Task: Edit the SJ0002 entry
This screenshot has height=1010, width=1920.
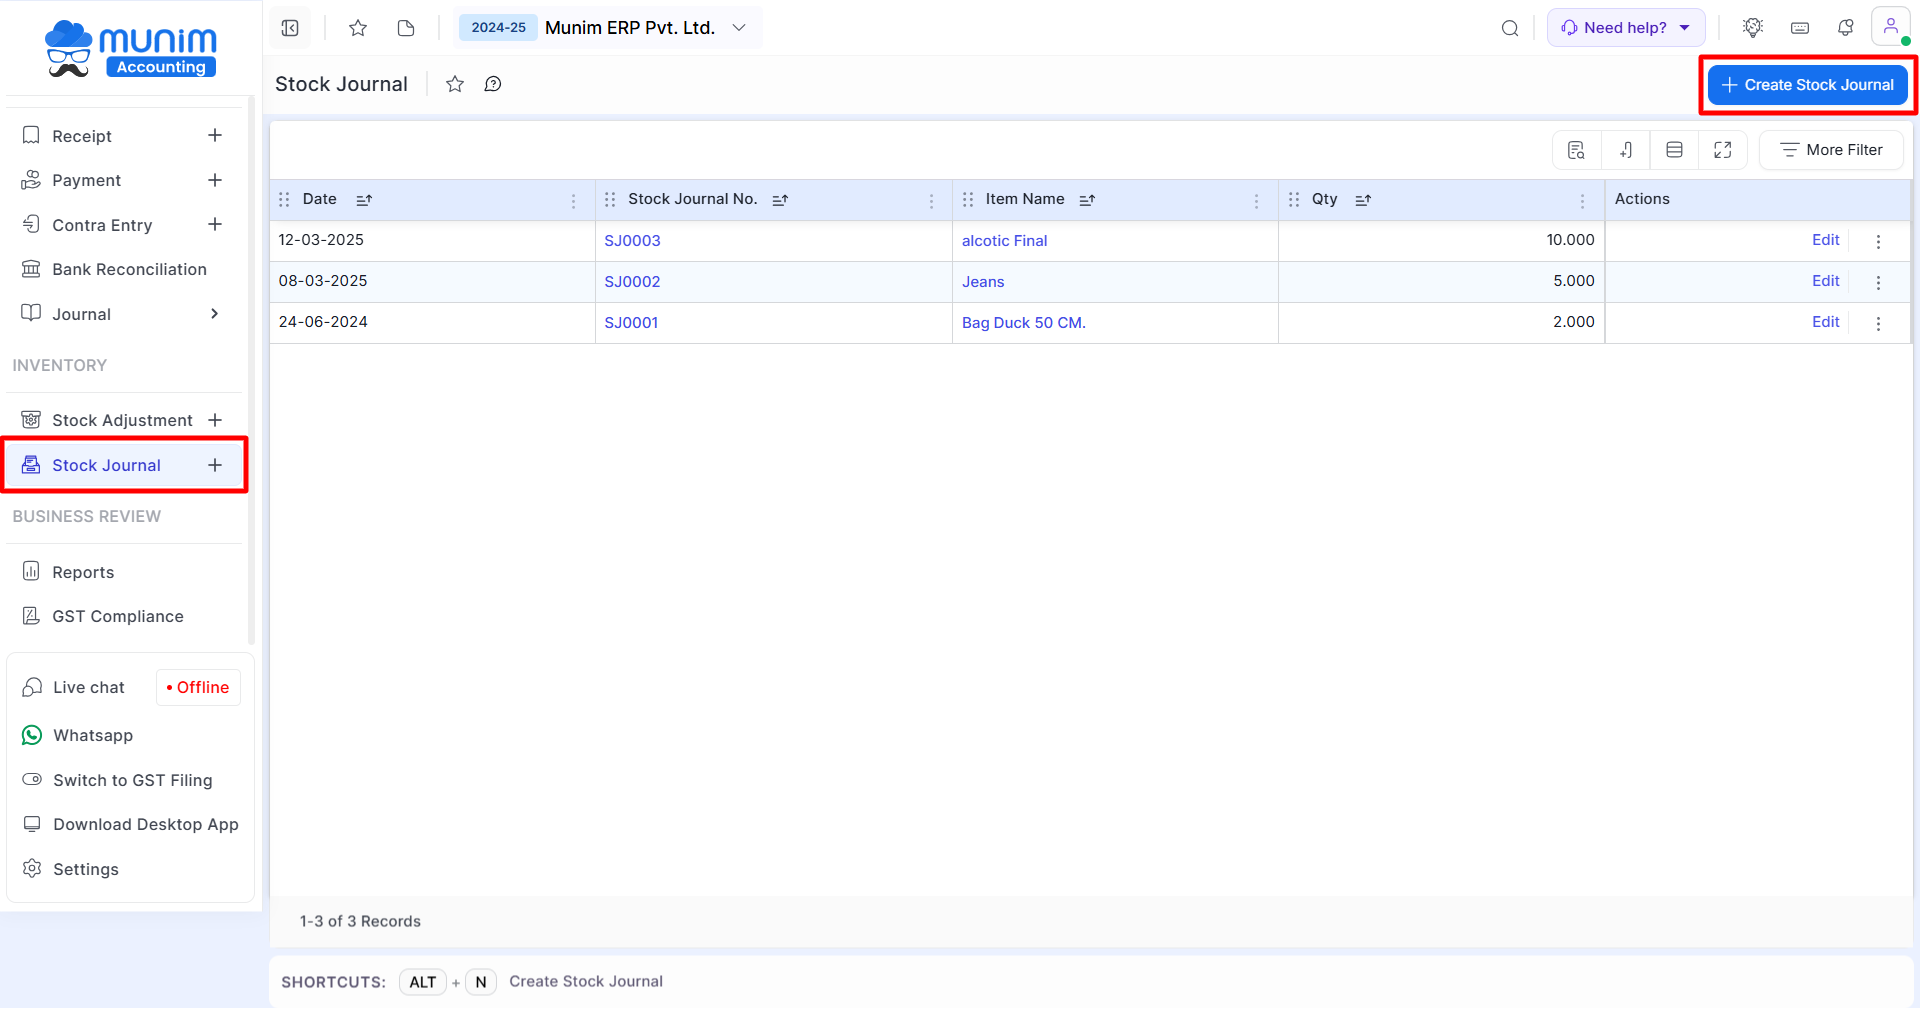Action: 1825,281
